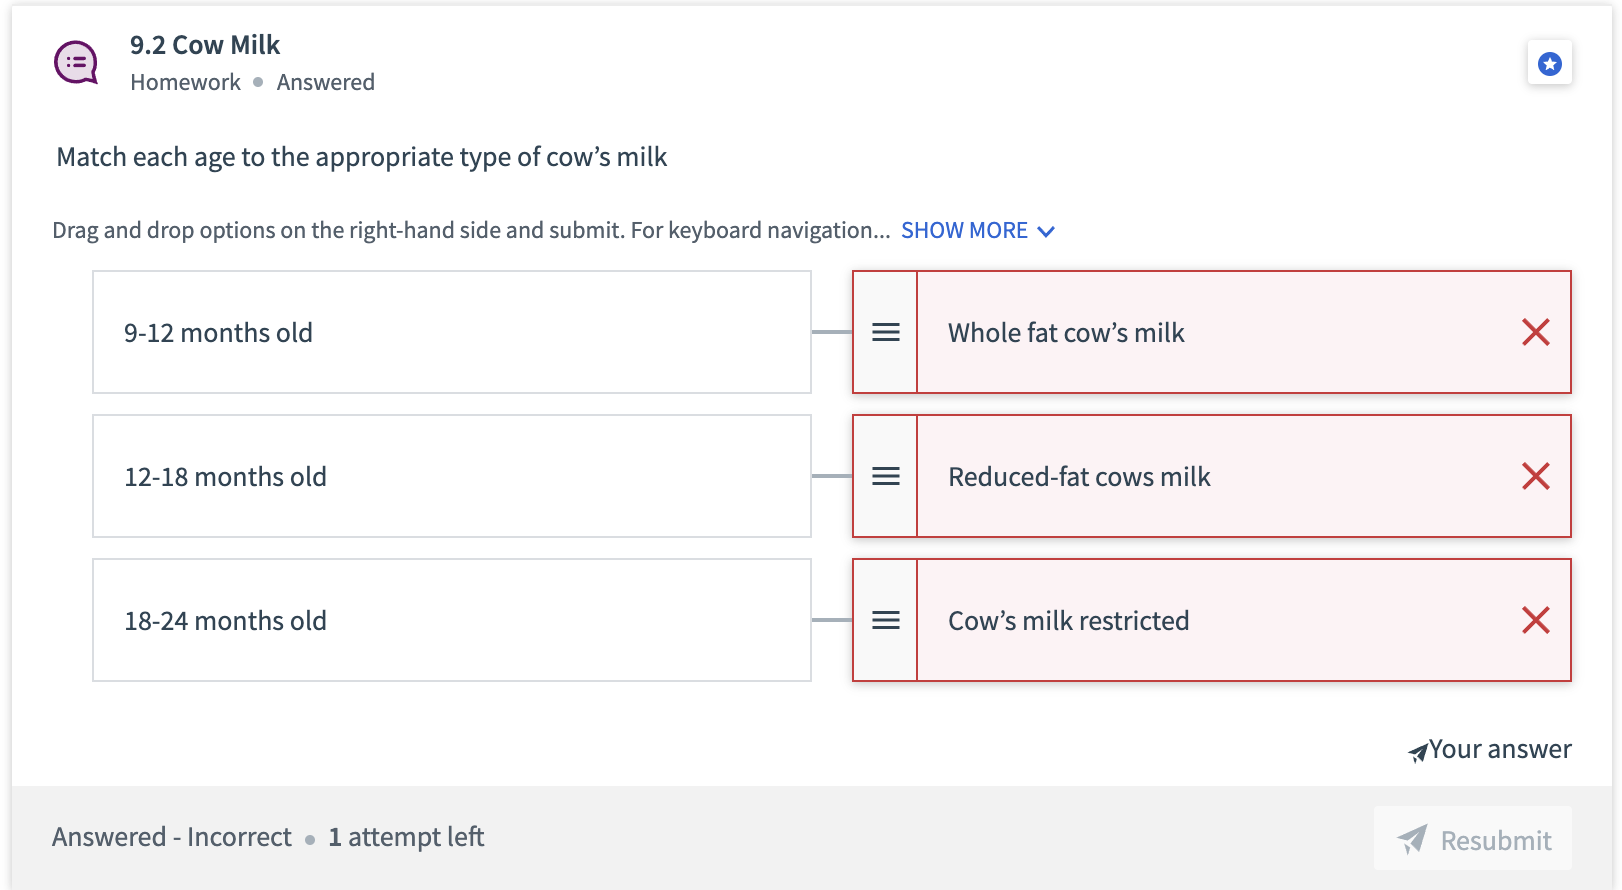The image size is (1622, 890).
Task: Click the blue star bookmark button
Action: coord(1549,64)
